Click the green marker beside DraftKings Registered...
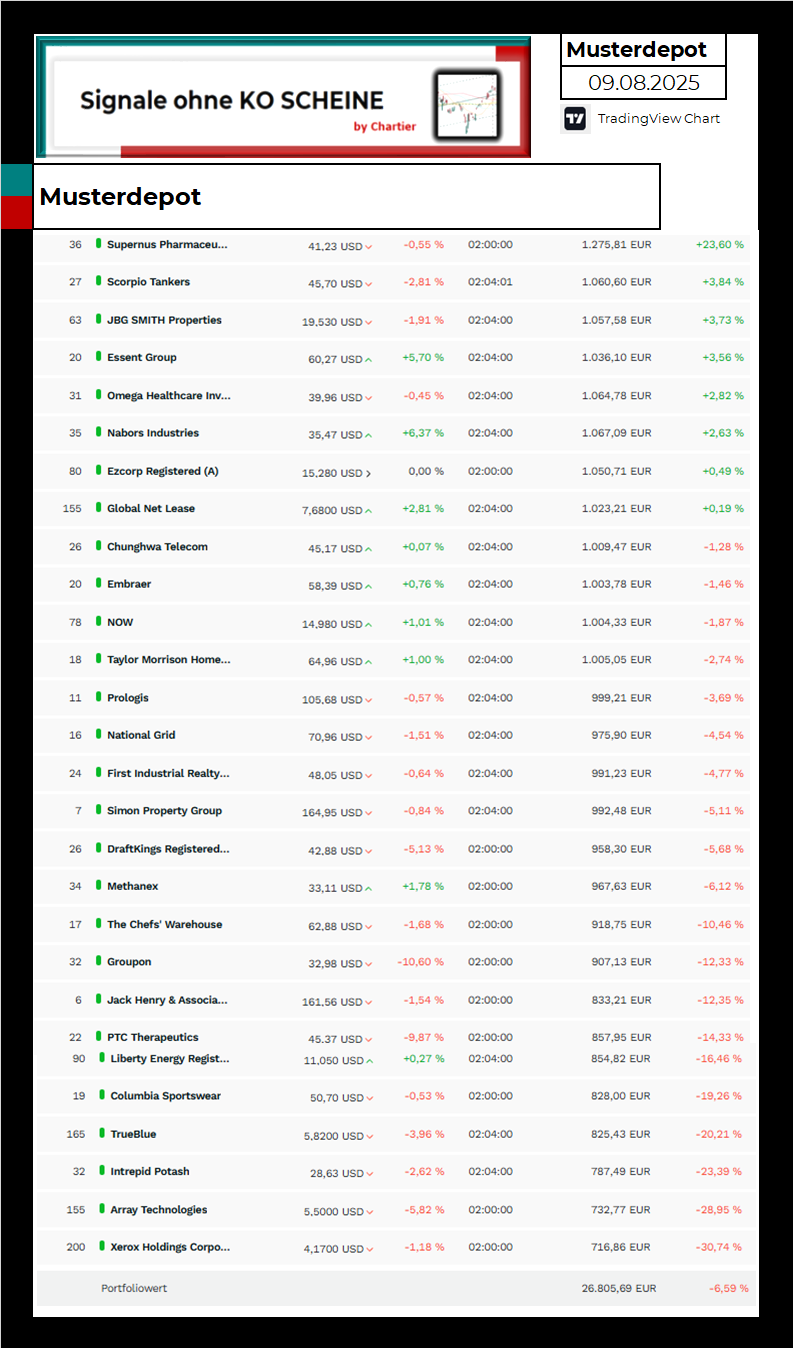The image size is (793, 1348). point(98,848)
